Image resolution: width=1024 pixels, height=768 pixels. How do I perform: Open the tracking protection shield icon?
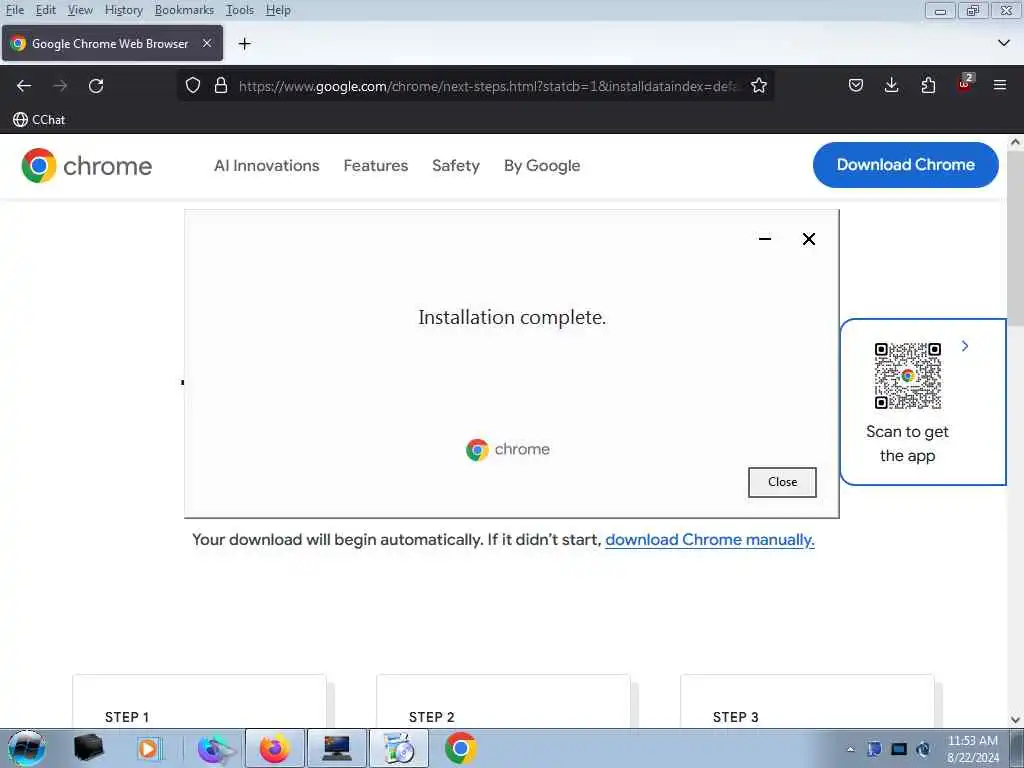[193, 86]
